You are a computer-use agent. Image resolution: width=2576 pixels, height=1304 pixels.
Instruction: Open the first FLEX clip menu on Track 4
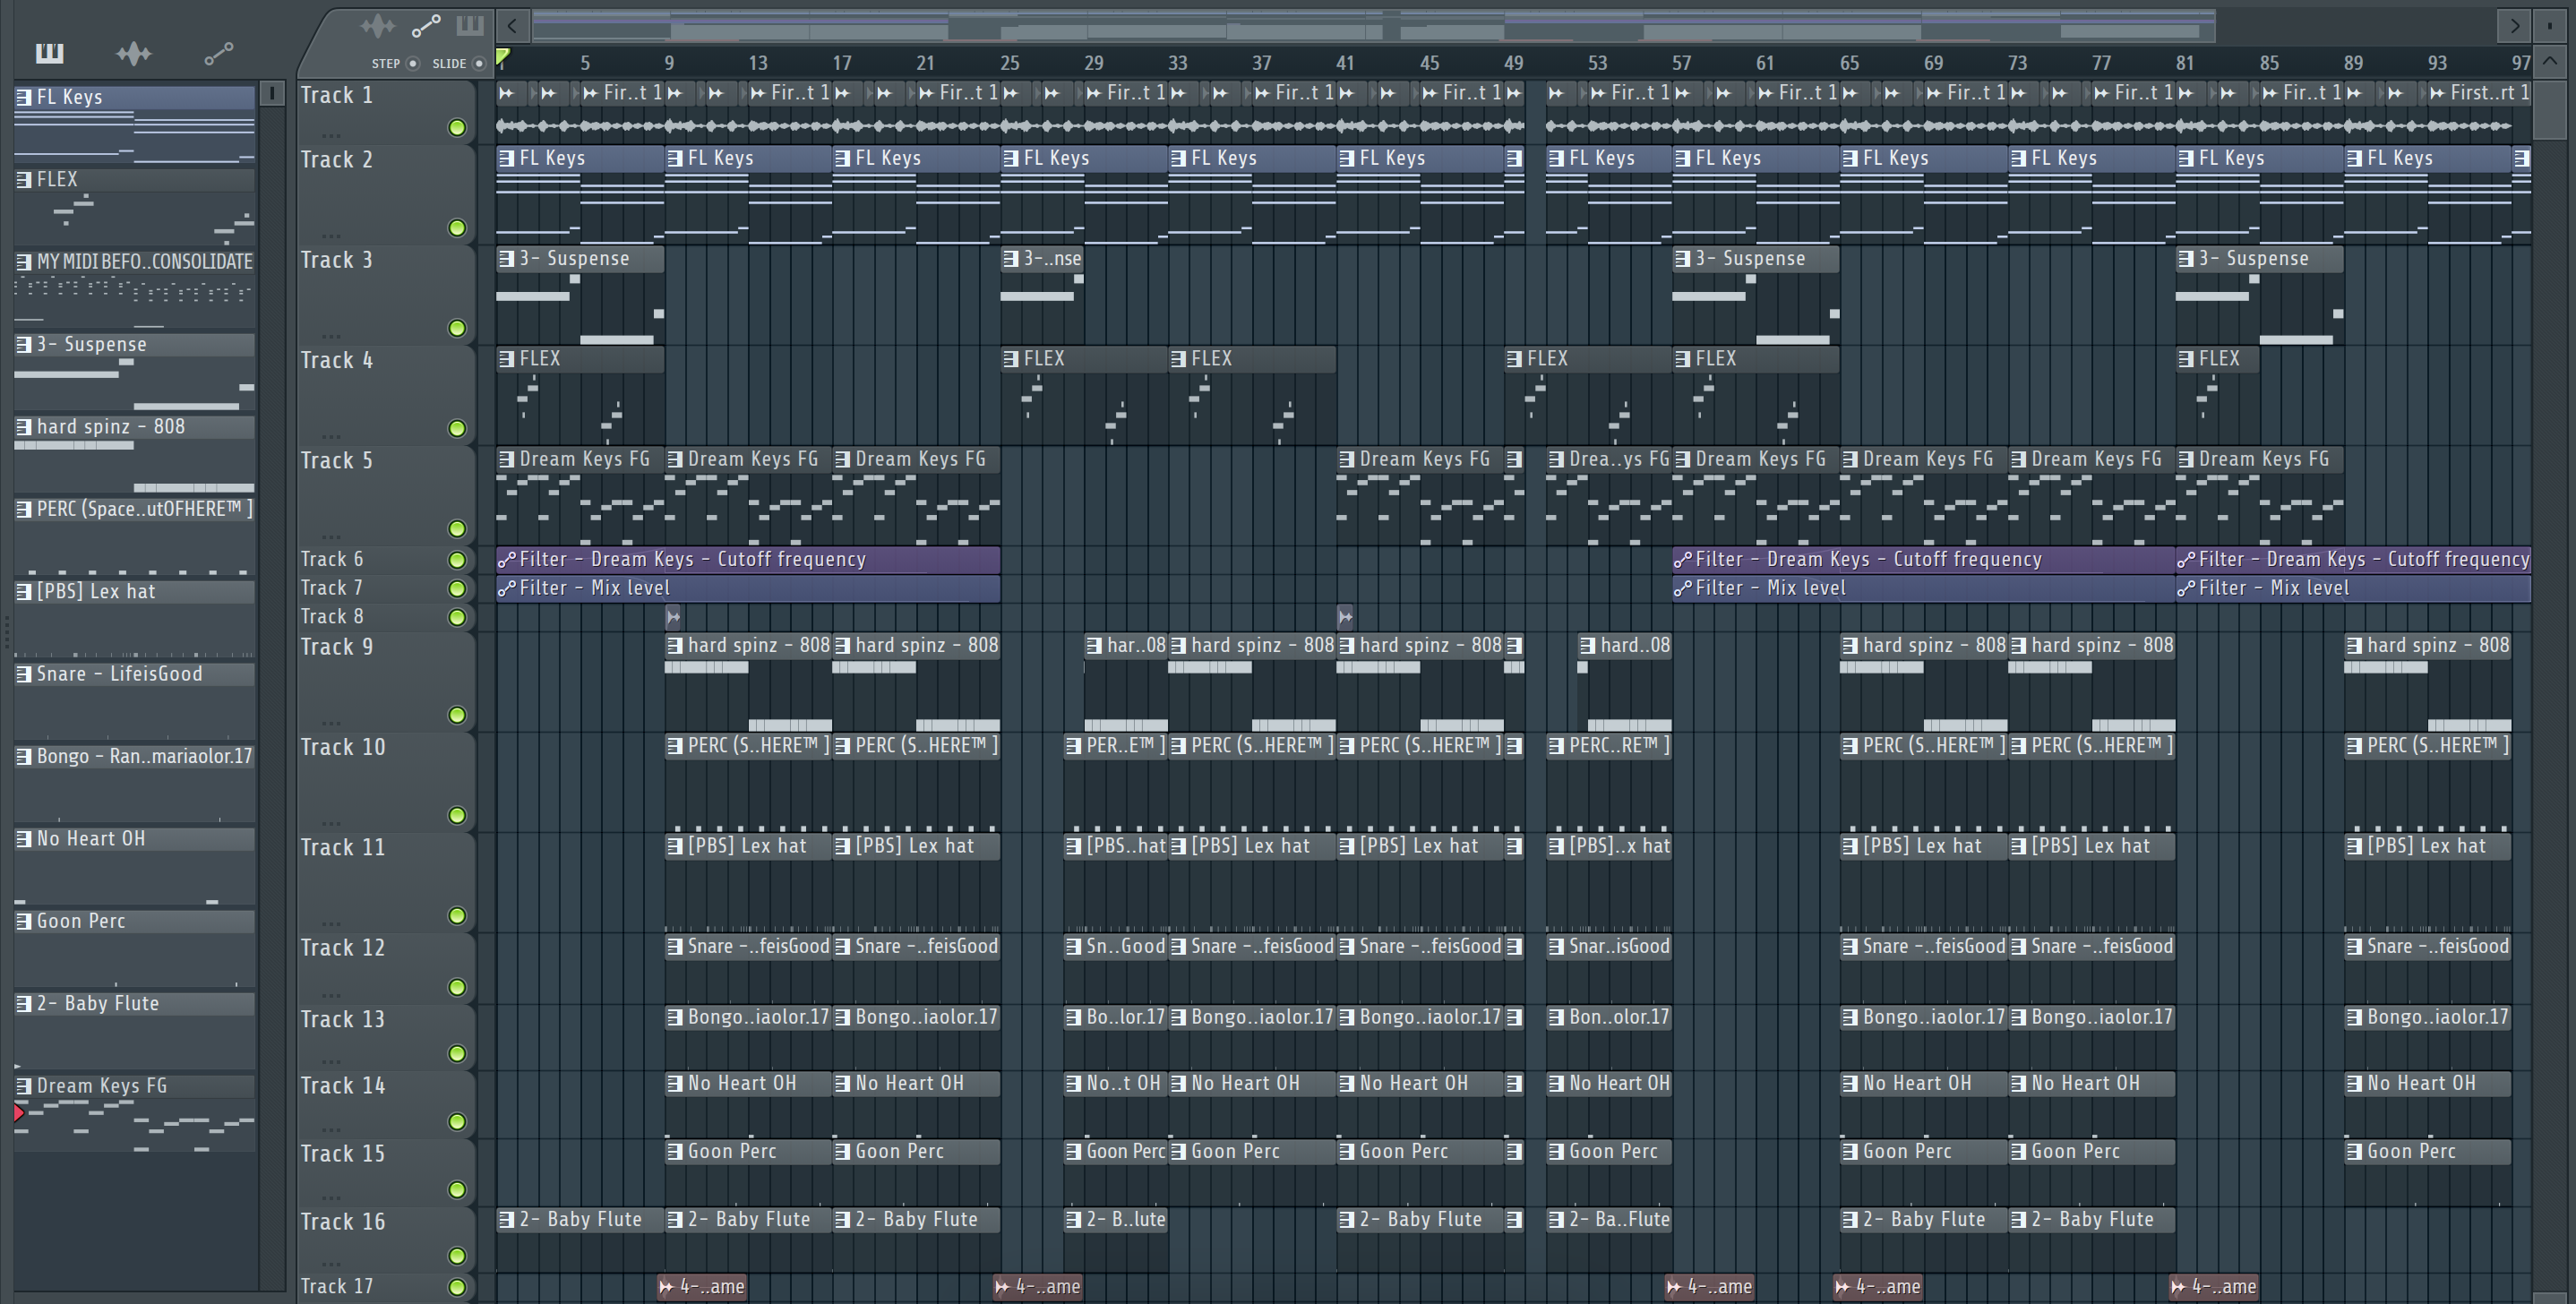coord(507,359)
